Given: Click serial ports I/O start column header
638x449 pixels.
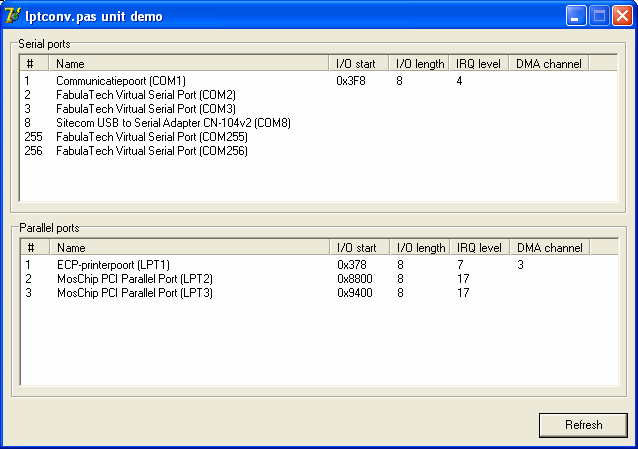Looking at the screenshot, I should 358,64.
